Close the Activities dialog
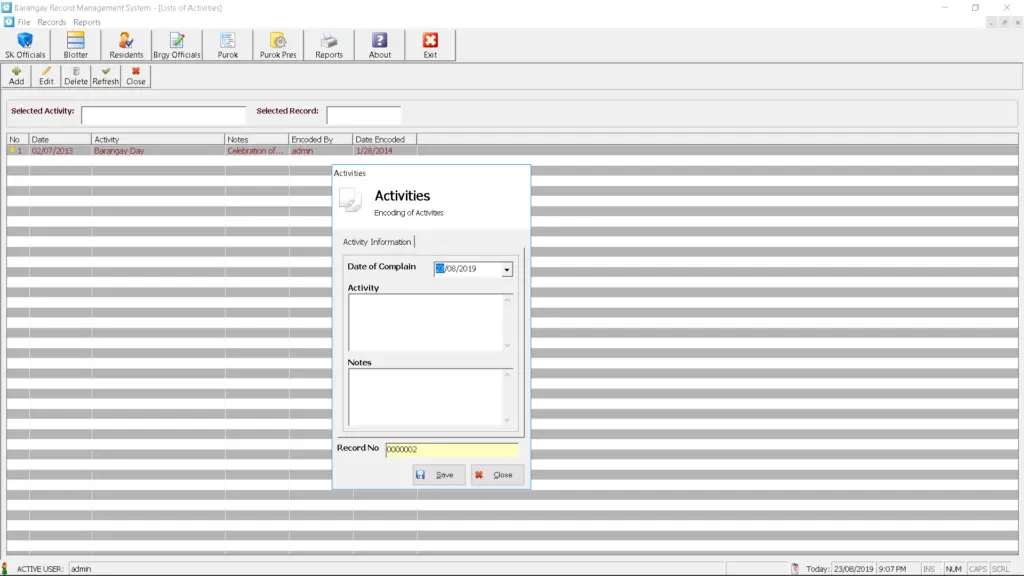The image size is (1024, 576). click(496, 474)
